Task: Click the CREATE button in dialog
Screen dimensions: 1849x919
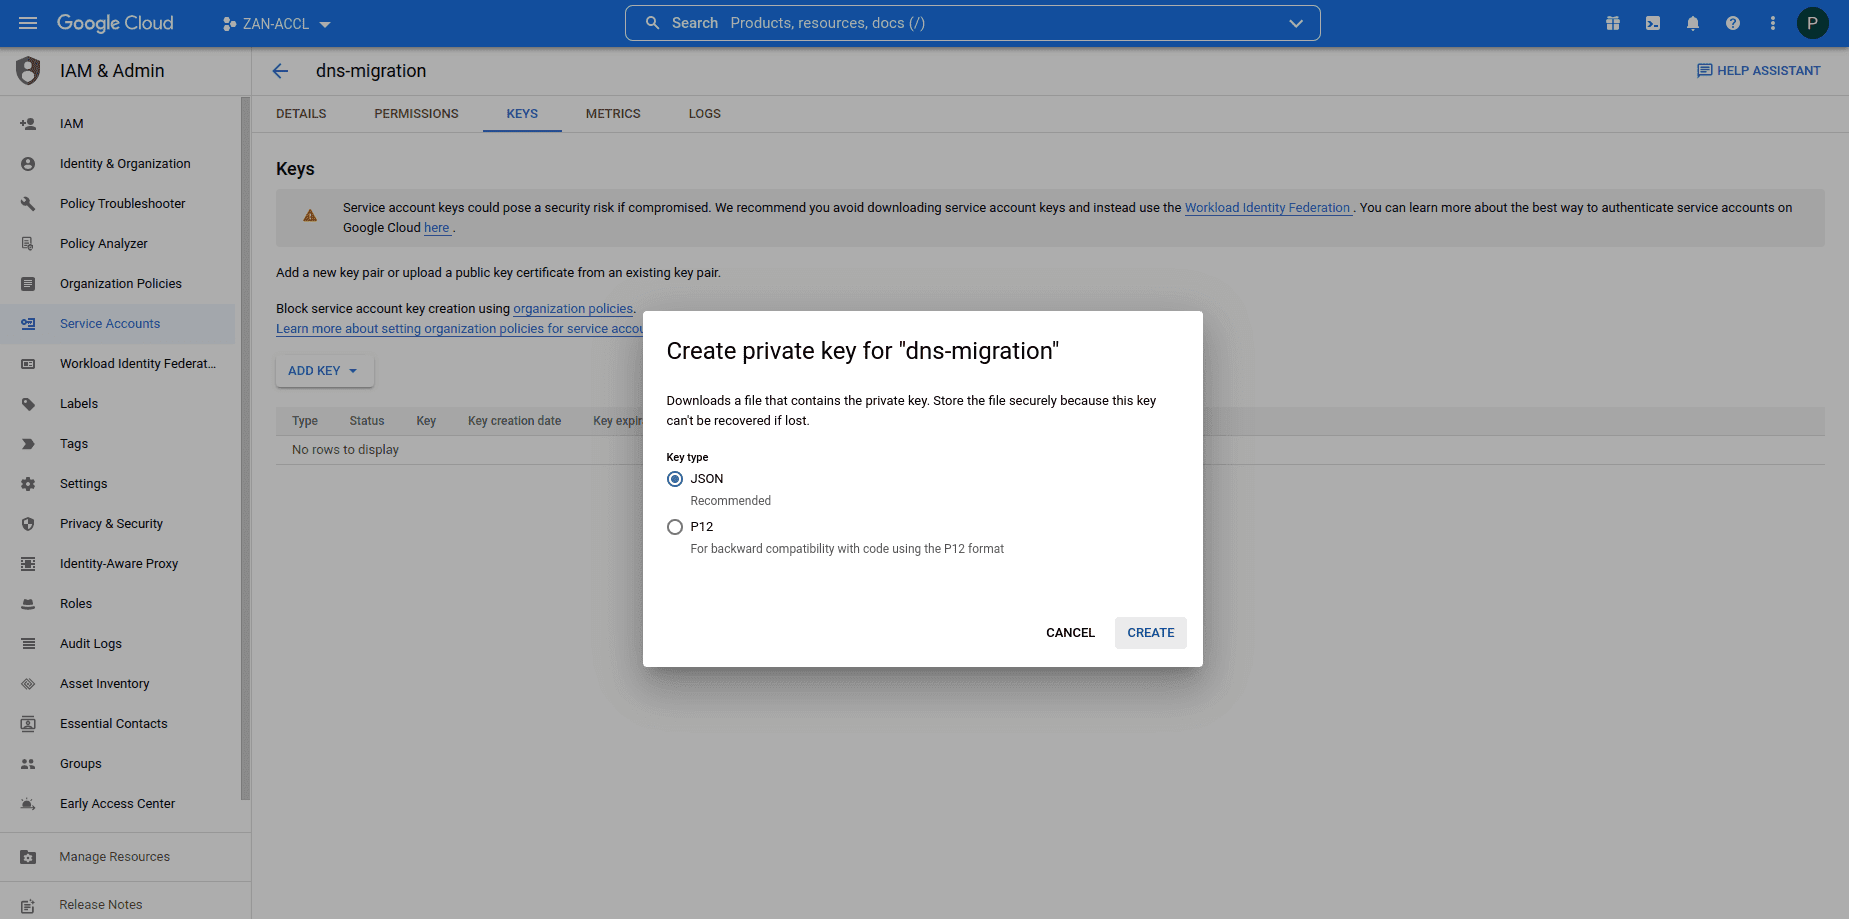Action: click(x=1150, y=633)
